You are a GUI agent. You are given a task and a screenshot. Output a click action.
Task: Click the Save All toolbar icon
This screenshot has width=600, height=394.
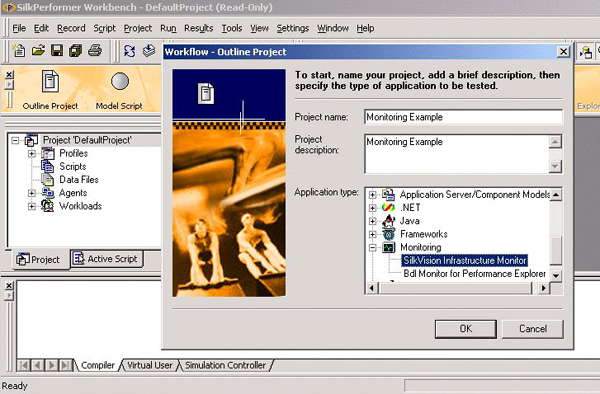pyautogui.click(x=75, y=50)
